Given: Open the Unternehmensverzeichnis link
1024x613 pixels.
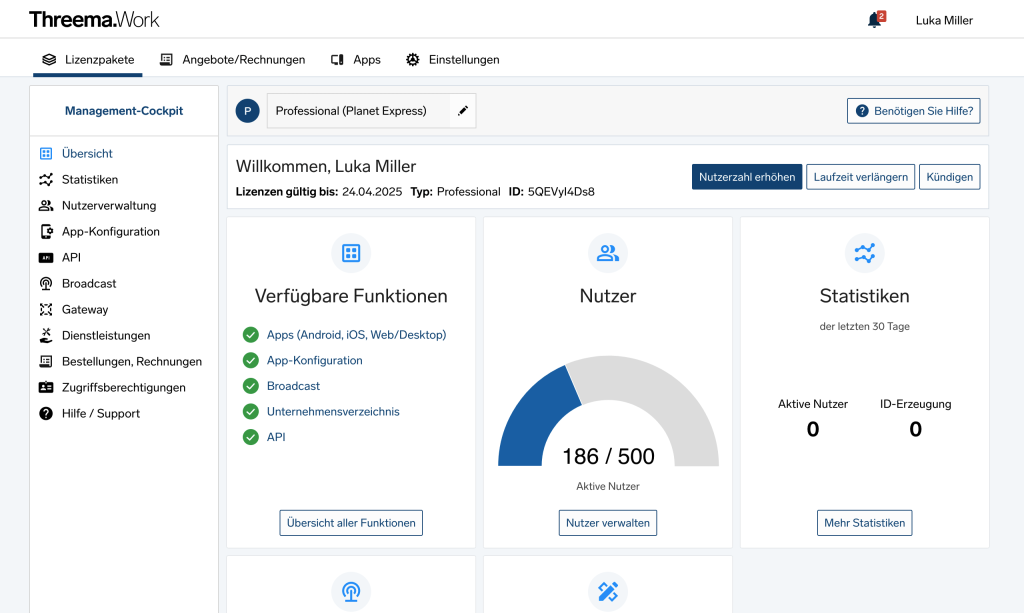Looking at the screenshot, I should (x=333, y=411).
